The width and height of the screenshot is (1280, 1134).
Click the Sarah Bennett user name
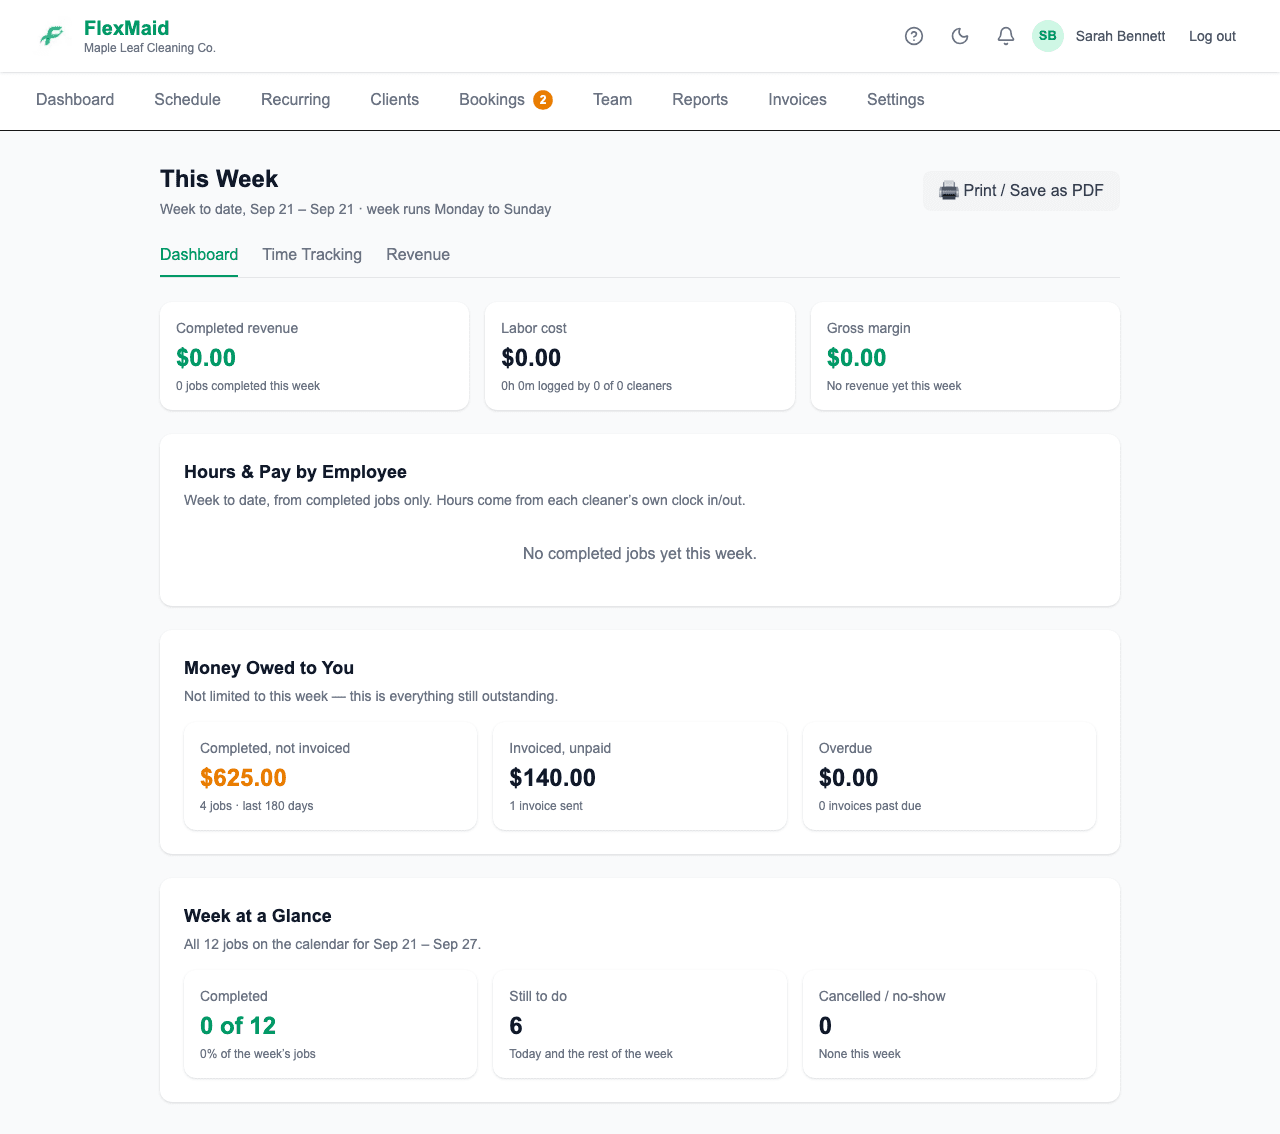click(1120, 36)
